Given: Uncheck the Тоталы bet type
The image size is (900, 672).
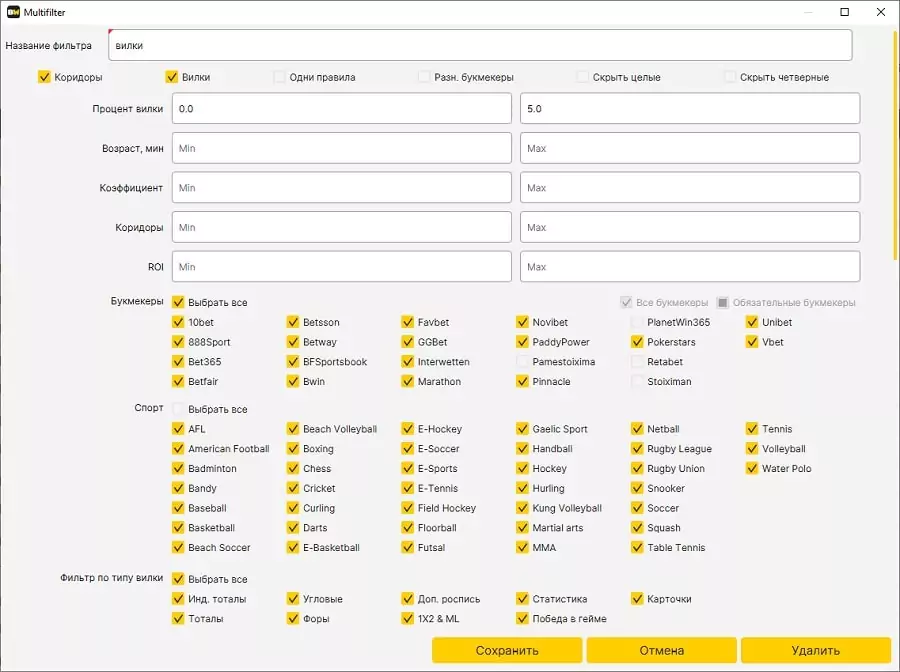Looking at the screenshot, I should pyautogui.click(x=178, y=619).
